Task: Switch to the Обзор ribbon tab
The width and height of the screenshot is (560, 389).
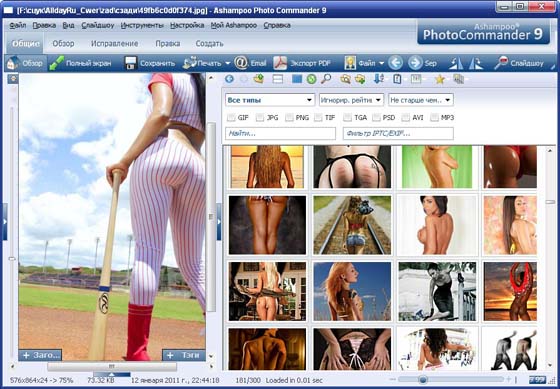Action: pyautogui.click(x=63, y=44)
